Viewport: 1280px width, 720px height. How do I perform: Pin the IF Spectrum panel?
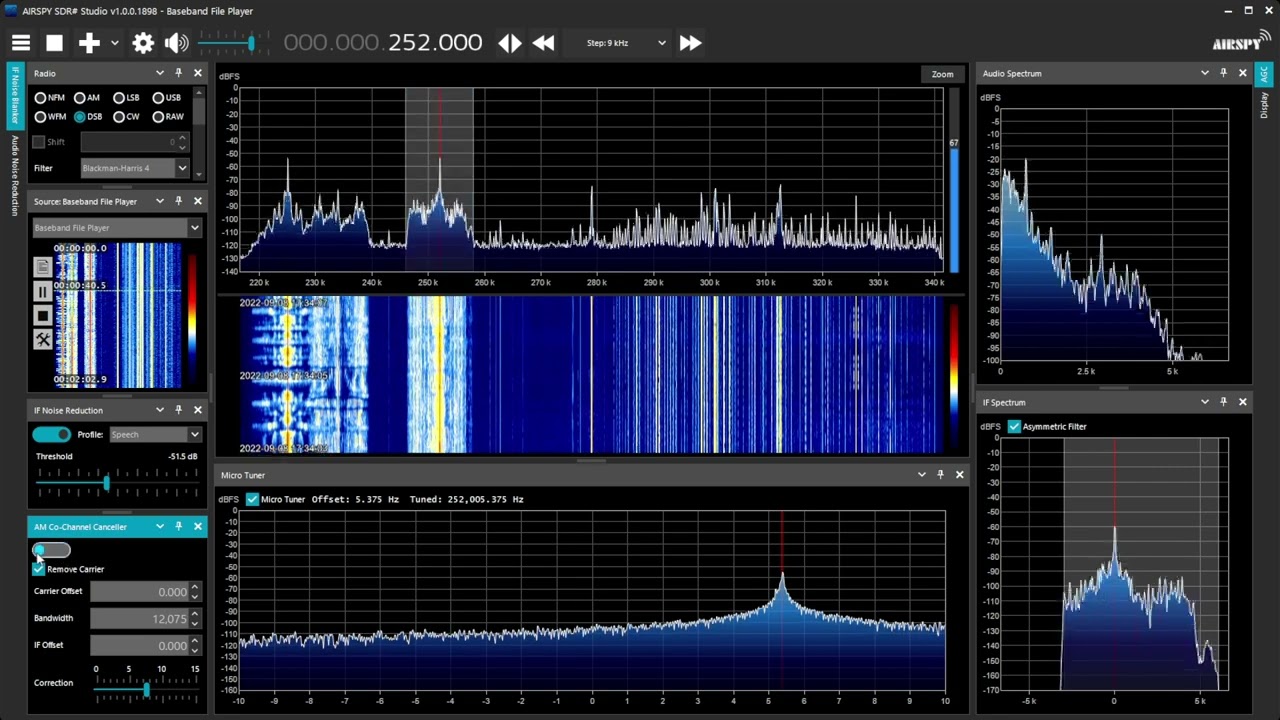pyautogui.click(x=1224, y=402)
